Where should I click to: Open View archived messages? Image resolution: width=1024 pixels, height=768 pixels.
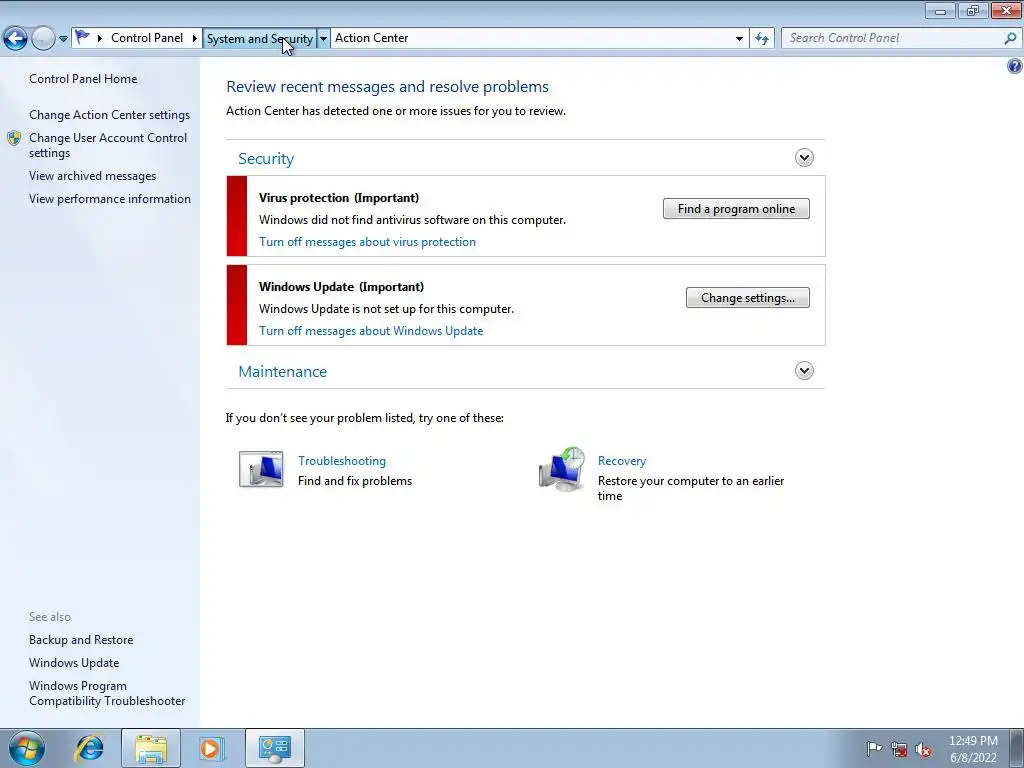(92, 176)
